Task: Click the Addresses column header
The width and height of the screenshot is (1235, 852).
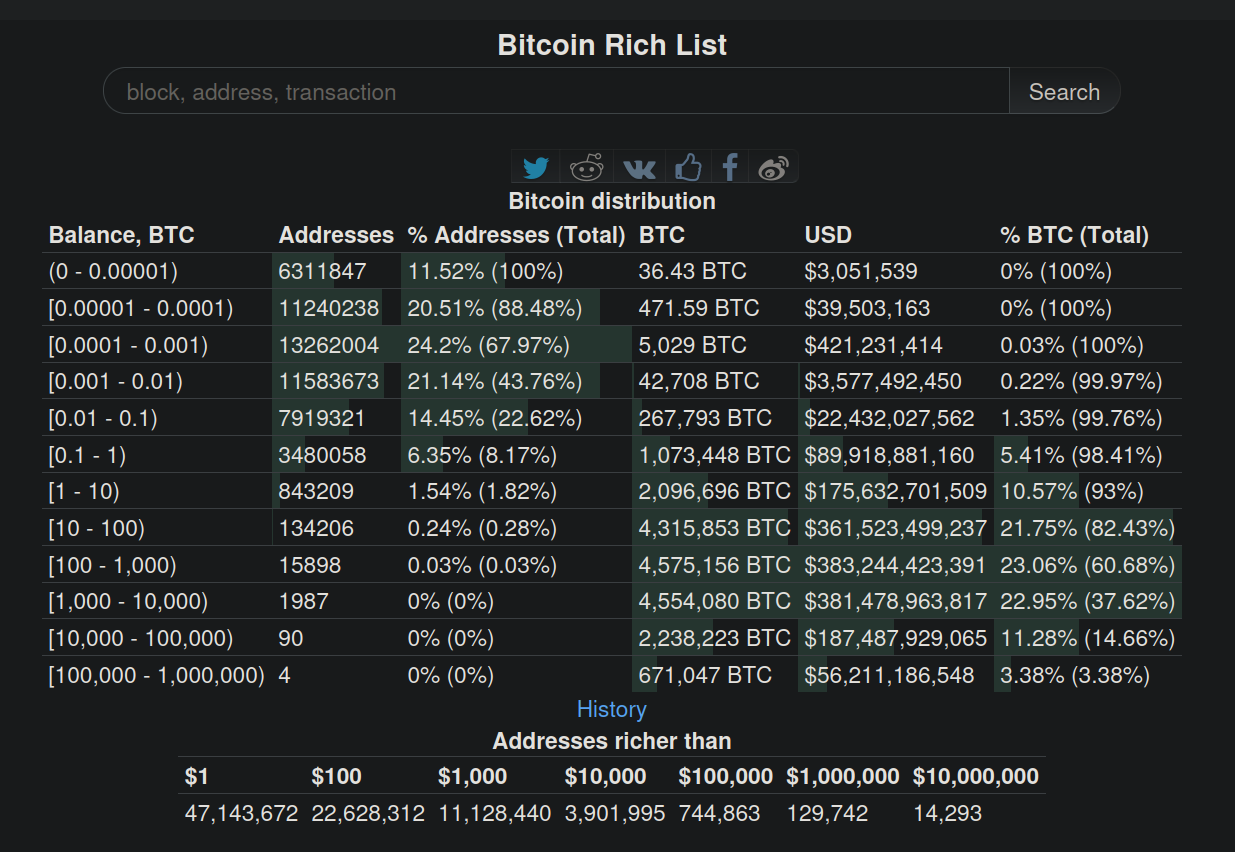Action: (x=336, y=235)
